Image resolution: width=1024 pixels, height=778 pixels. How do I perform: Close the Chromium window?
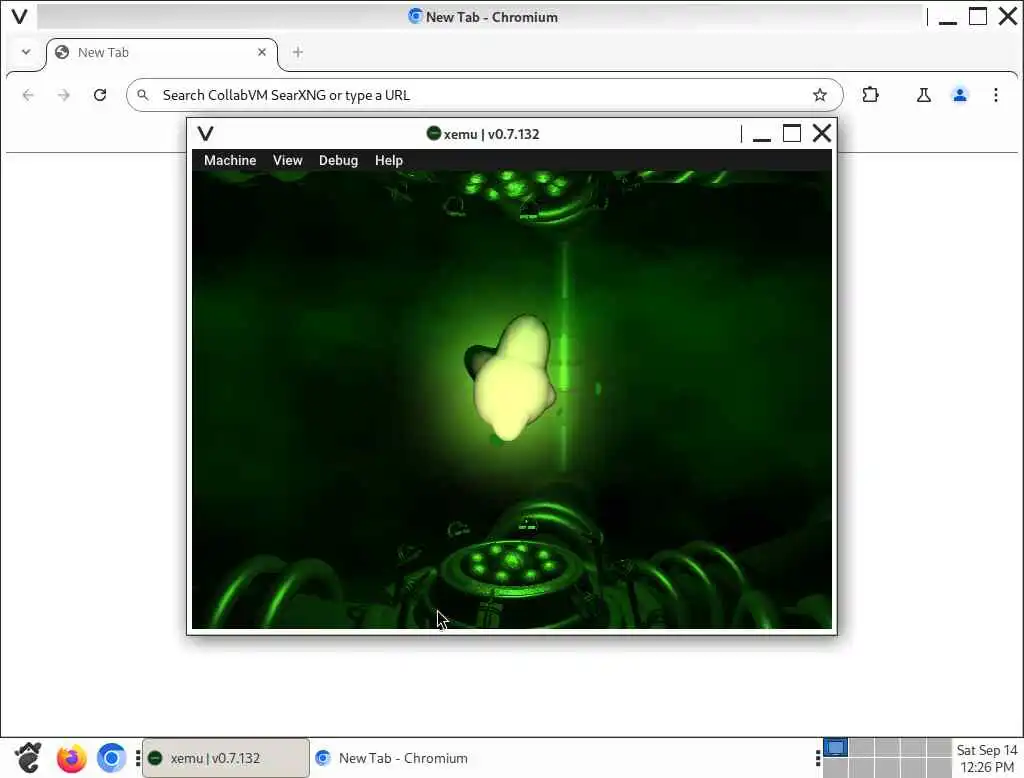click(x=1008, y=16)
